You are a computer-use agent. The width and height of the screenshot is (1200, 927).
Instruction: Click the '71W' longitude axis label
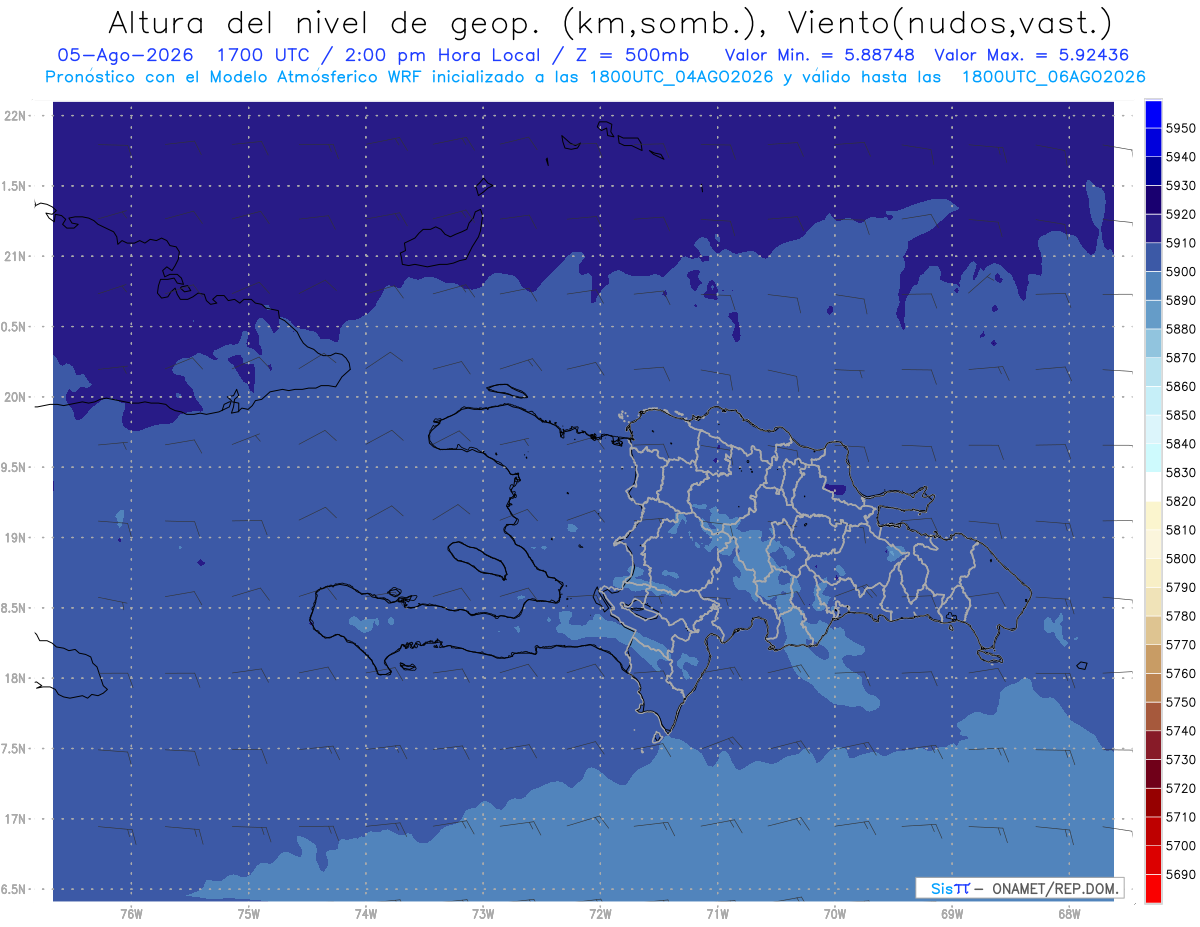(x=717, y=914)
